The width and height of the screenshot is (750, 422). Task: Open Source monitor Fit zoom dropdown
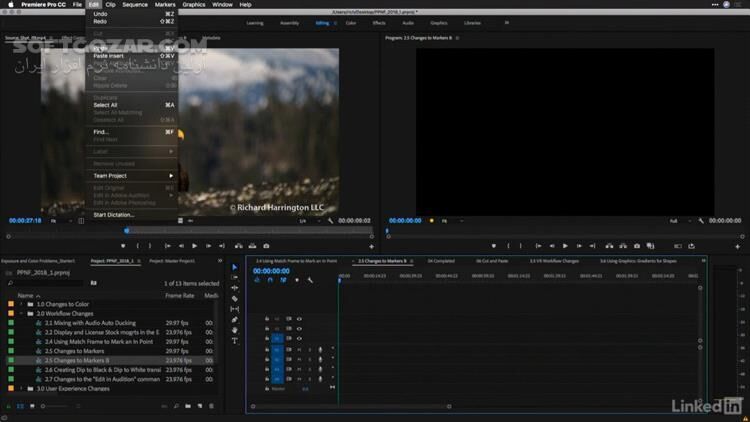click(61, 221)
